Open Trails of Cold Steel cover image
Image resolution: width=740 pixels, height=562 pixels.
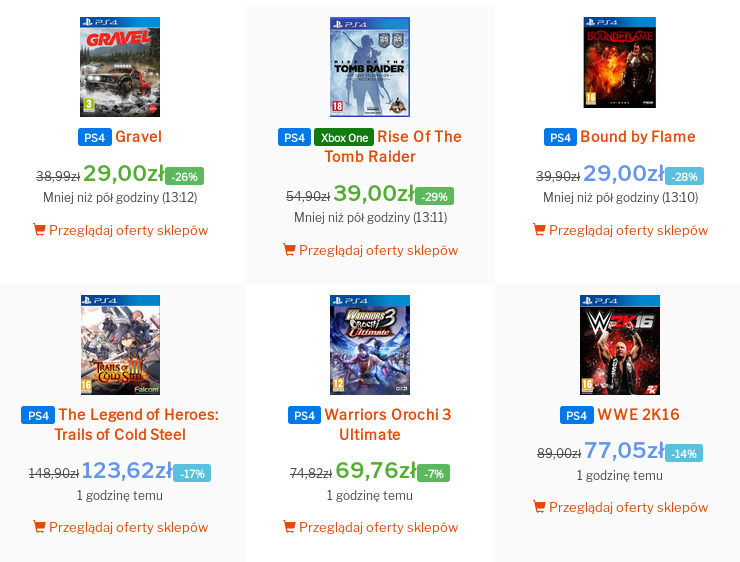pos(120,345)
